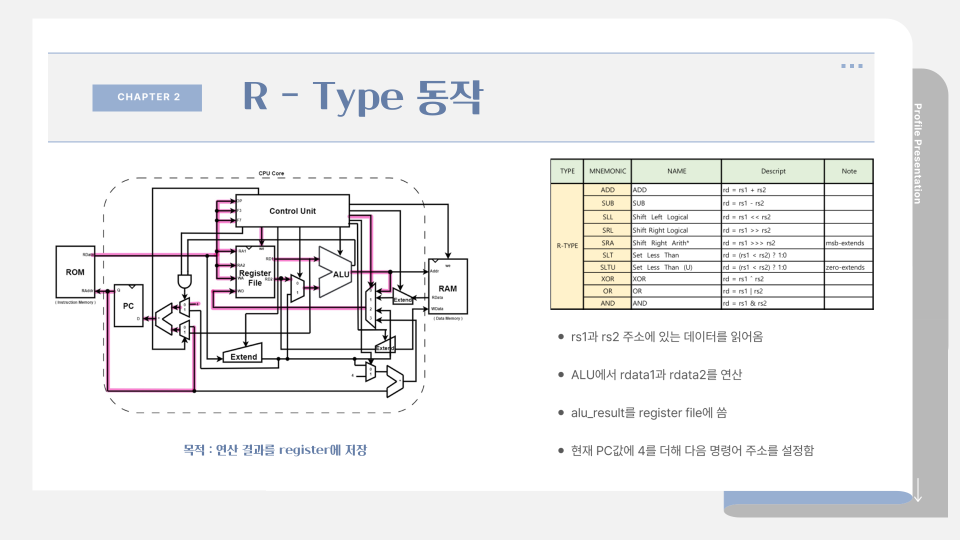Click the TYPE column header
This screenshot has width=960, height=540.
(x=567, y=171)
